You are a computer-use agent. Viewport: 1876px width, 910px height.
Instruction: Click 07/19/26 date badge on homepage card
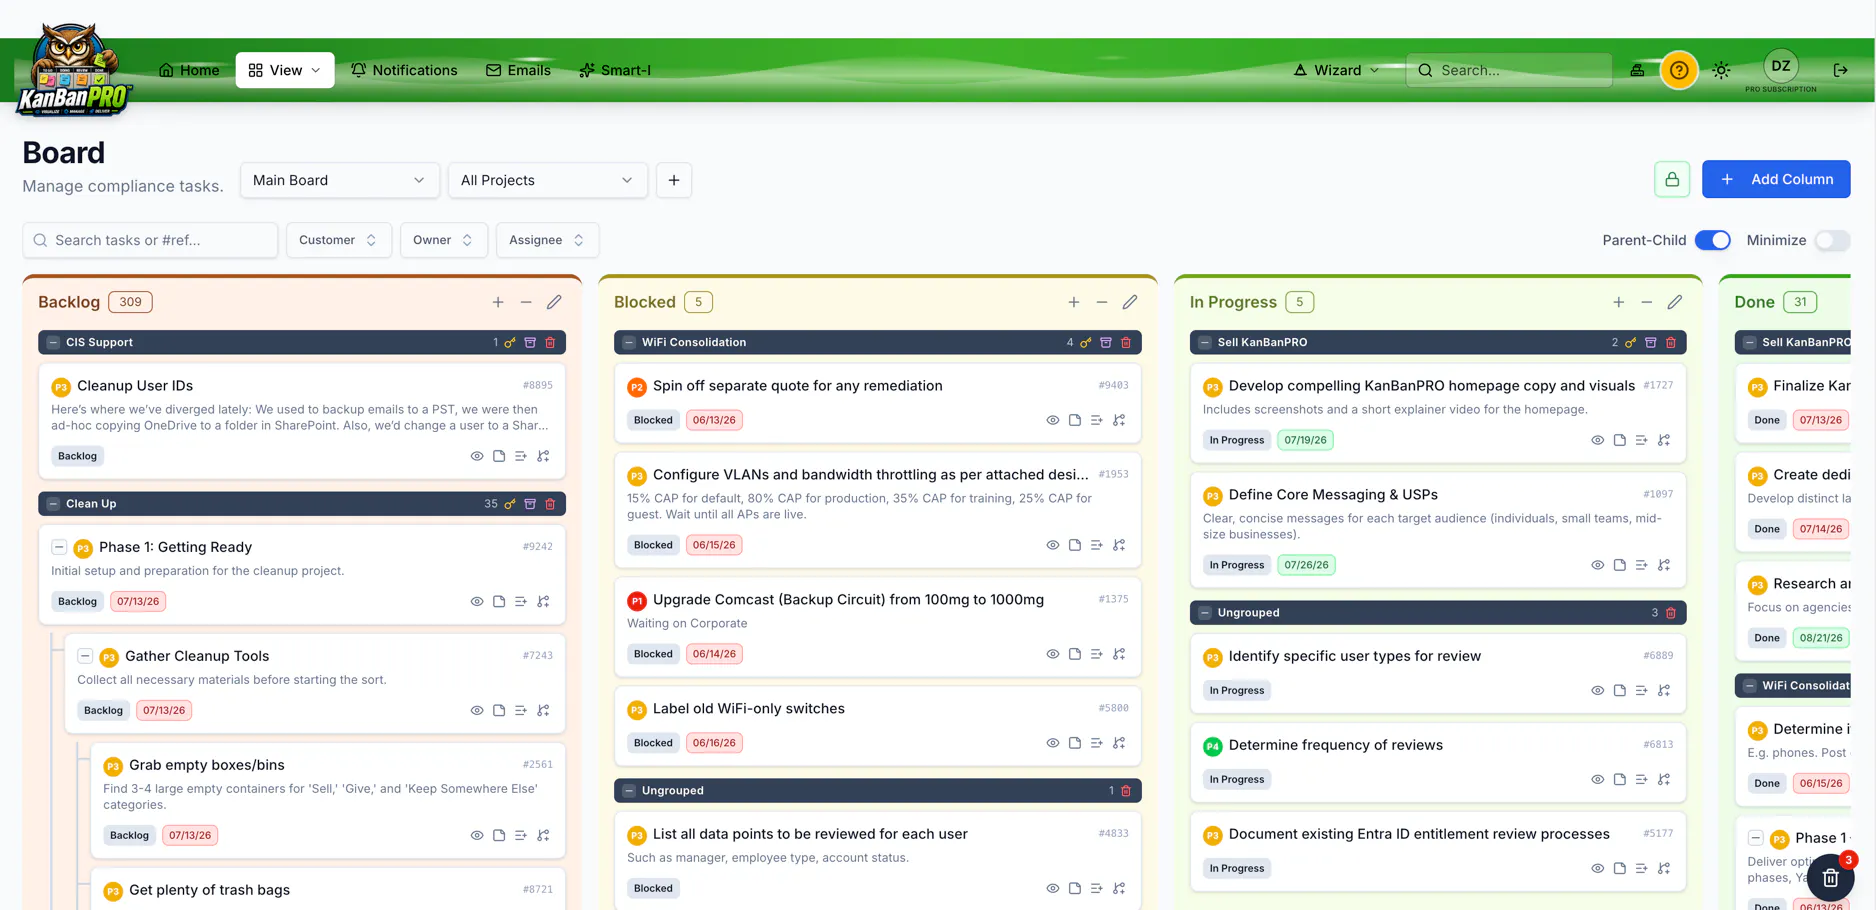point(1305,440)
